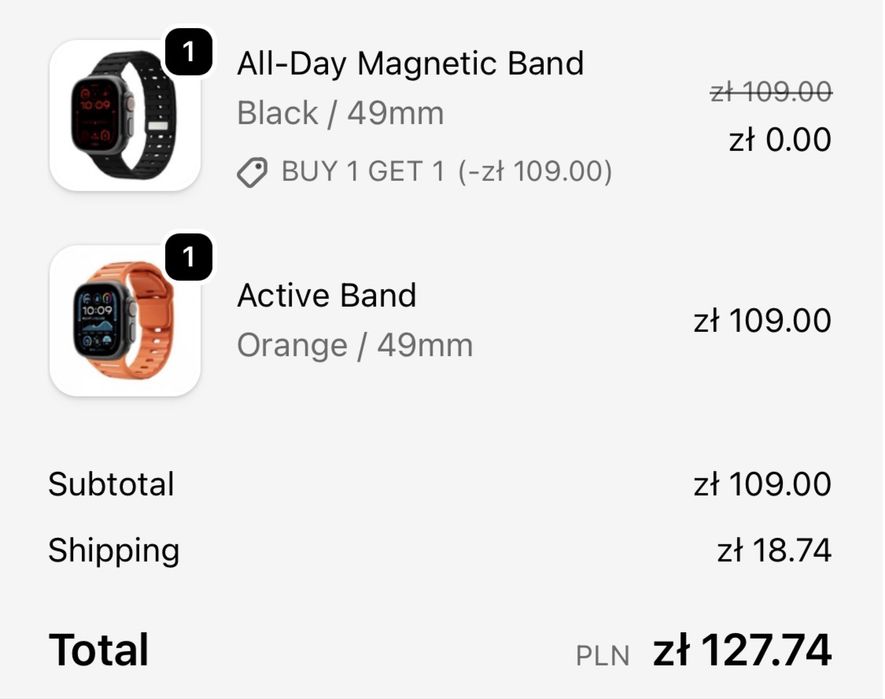Screen dimensions: 885x699
Task: Click the PLN currency code
Action: [603, 656]
